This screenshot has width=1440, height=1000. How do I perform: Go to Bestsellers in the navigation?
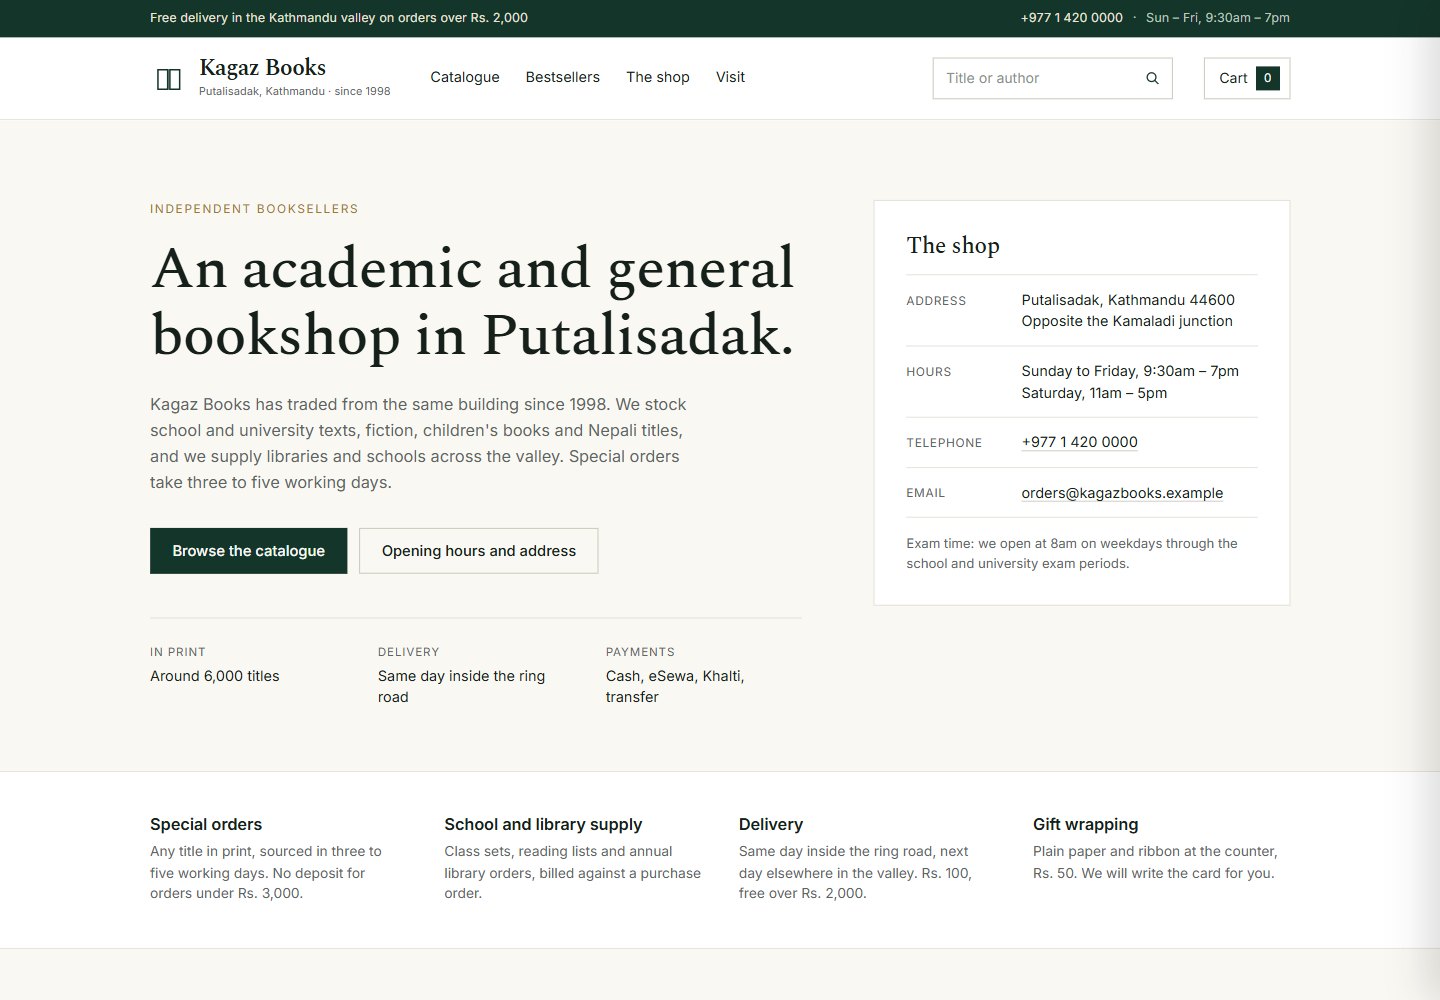(x=563, y=77)
